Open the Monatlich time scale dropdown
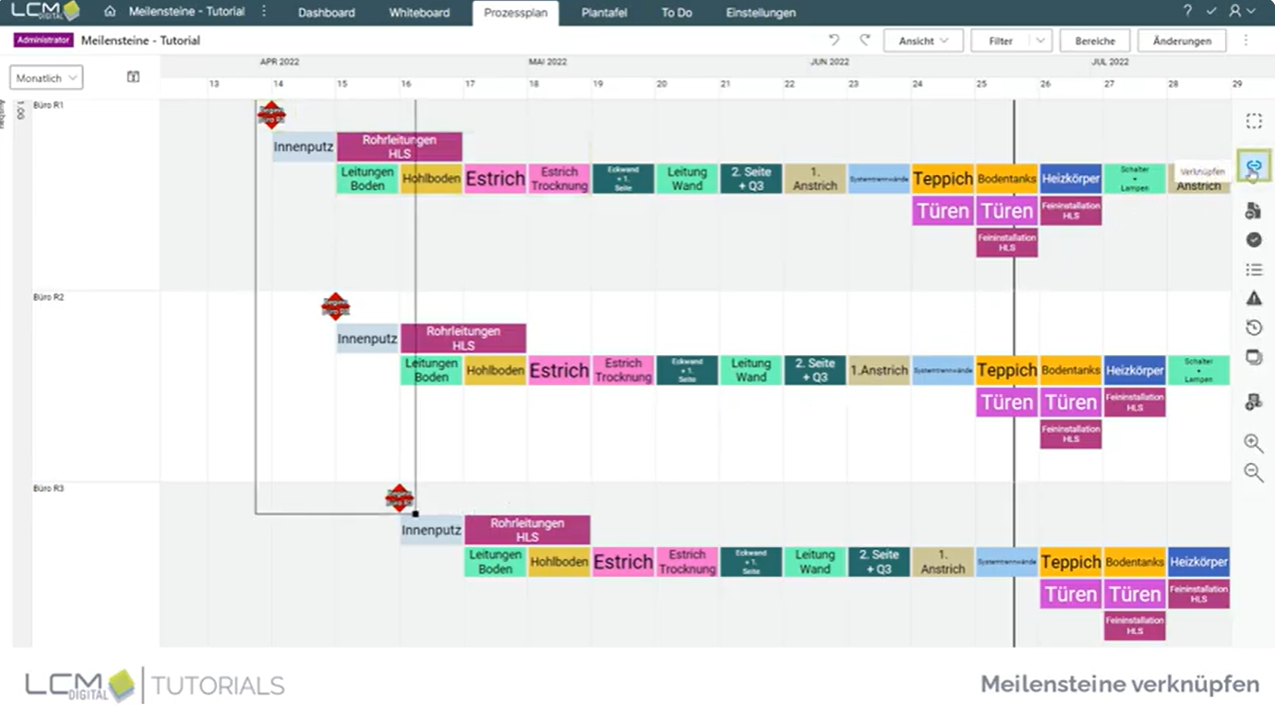The image size is (1275, 706). (46, 78)
